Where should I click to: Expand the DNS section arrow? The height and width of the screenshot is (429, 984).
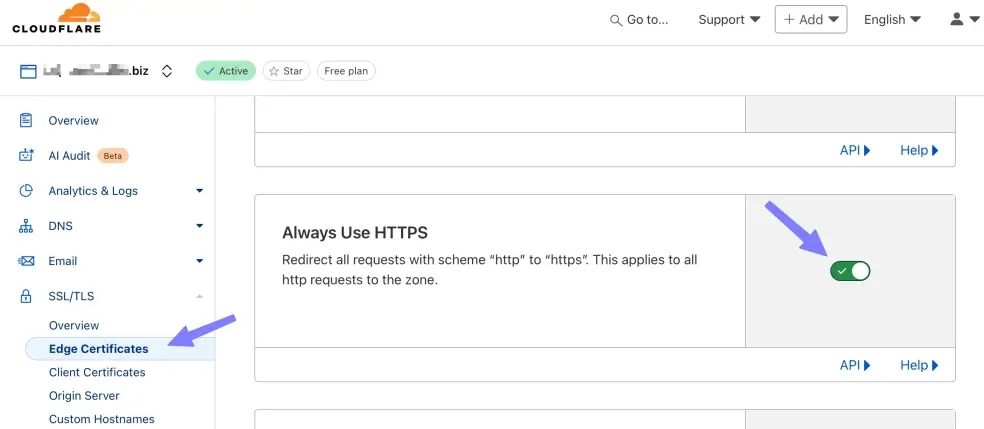[x=200, y=226]
